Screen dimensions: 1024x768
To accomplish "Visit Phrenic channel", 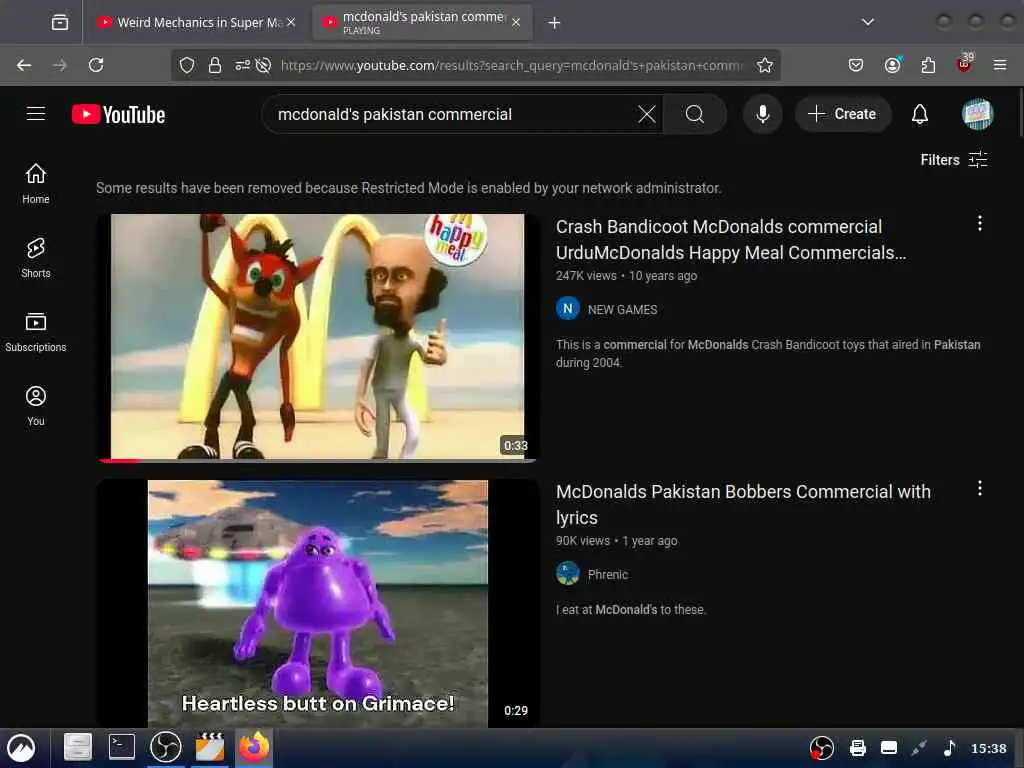I will pyautogui.click(x=607, y=575).
